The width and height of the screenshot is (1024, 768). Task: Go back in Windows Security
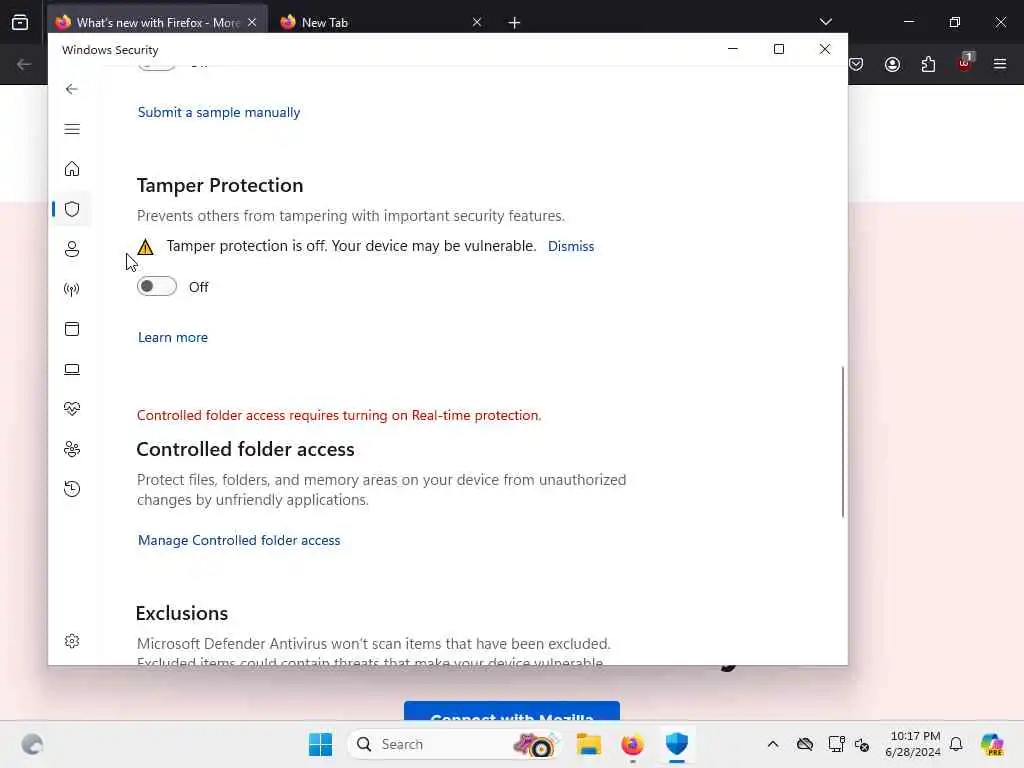(x=72, y=89)
